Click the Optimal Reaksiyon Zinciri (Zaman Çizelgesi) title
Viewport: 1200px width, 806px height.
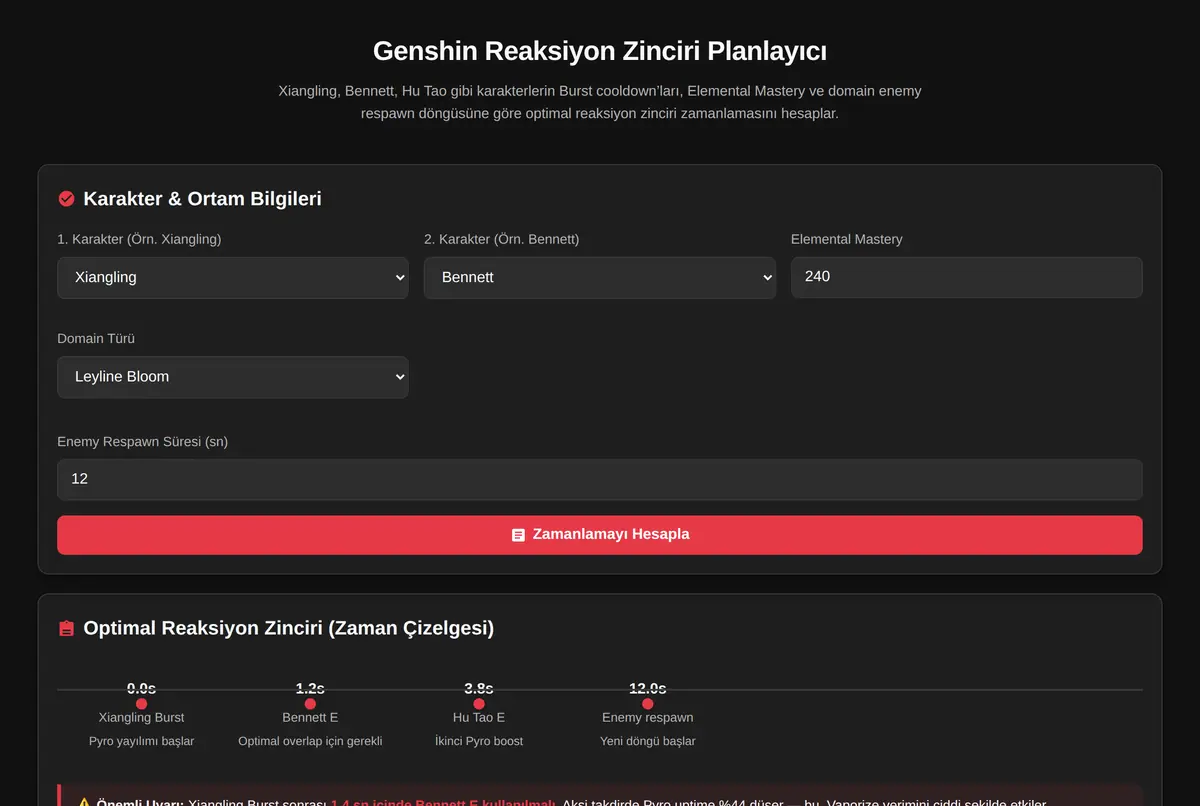pyautogui.click(x=288, y=628)
